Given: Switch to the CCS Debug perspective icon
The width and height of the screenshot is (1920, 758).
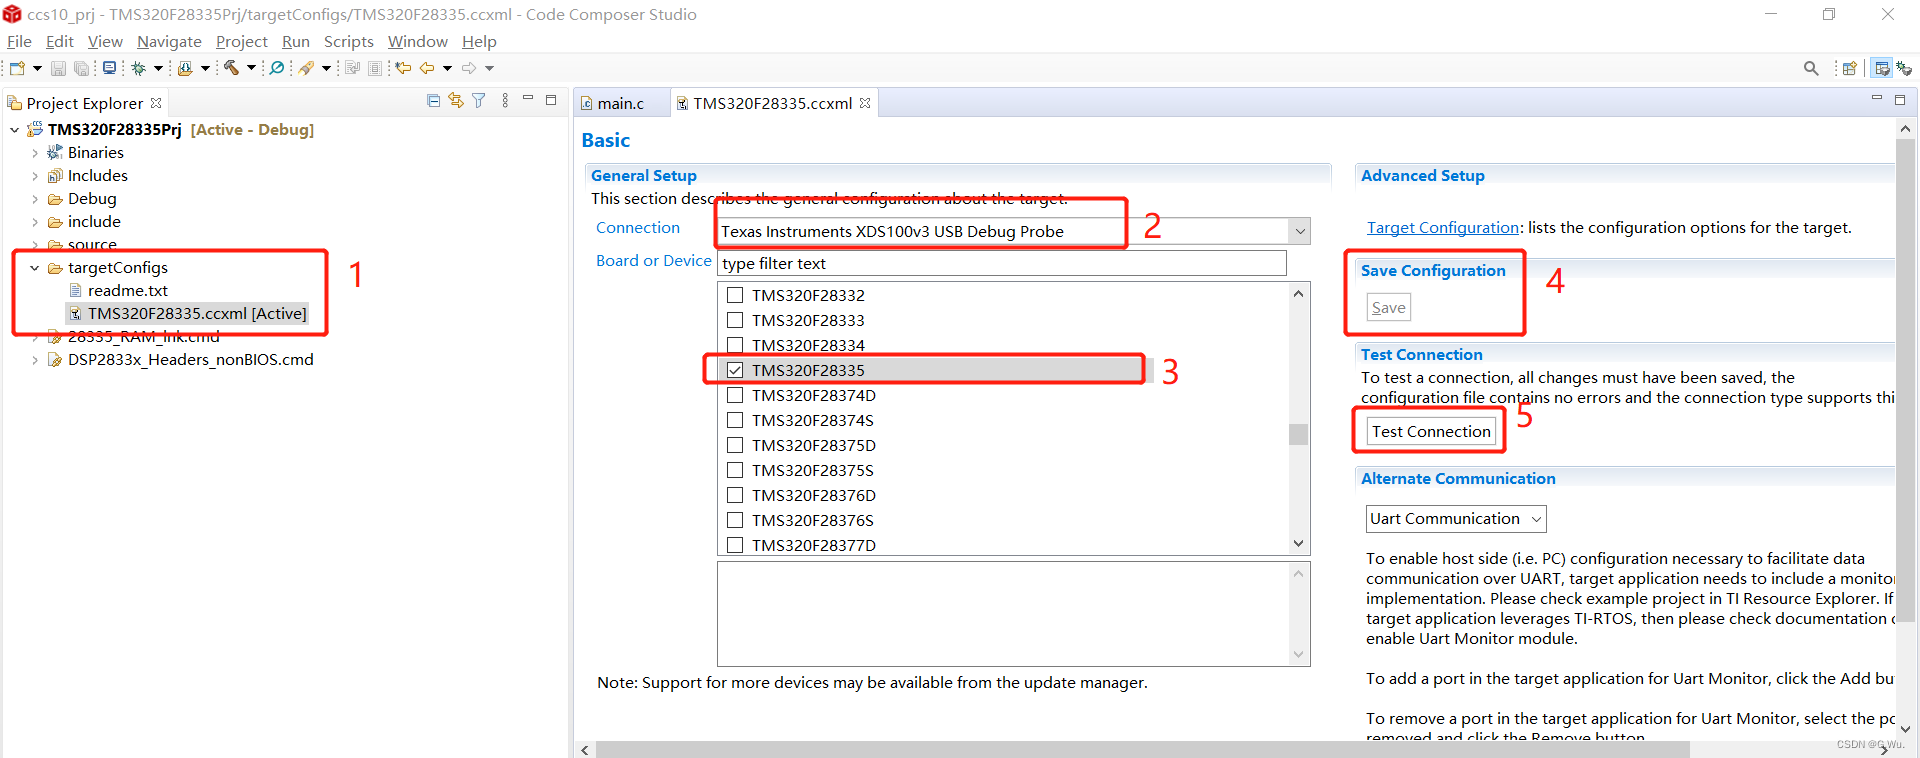Looking at the screenshot, I should (x=1904, y=68).
